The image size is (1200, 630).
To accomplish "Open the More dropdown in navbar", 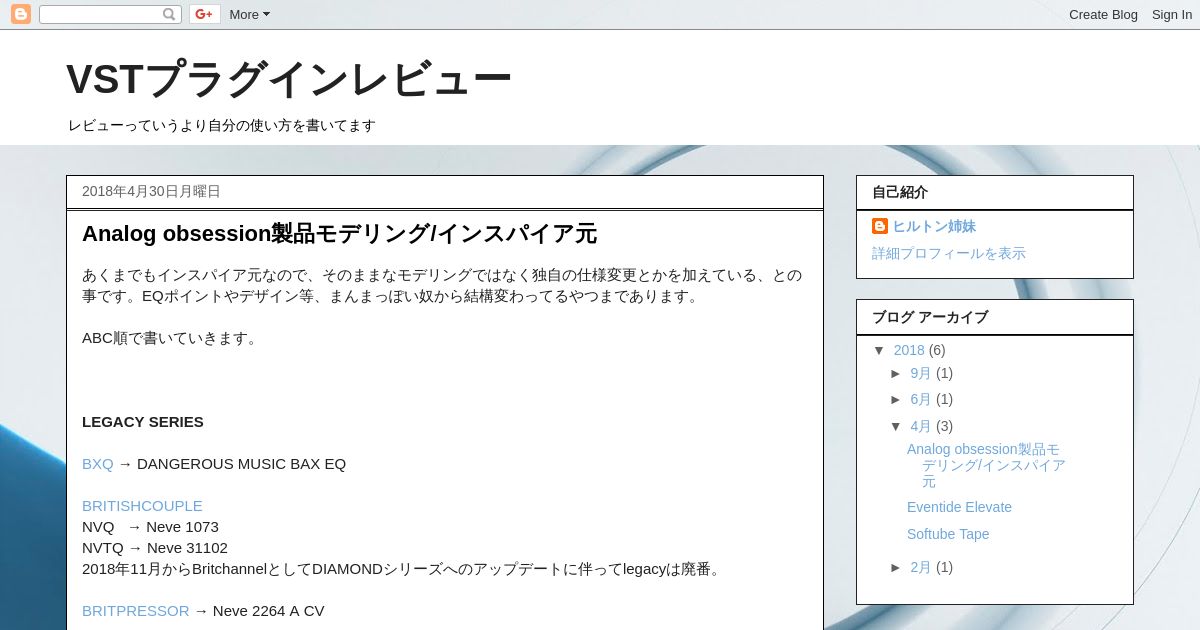I will [249, 14].
